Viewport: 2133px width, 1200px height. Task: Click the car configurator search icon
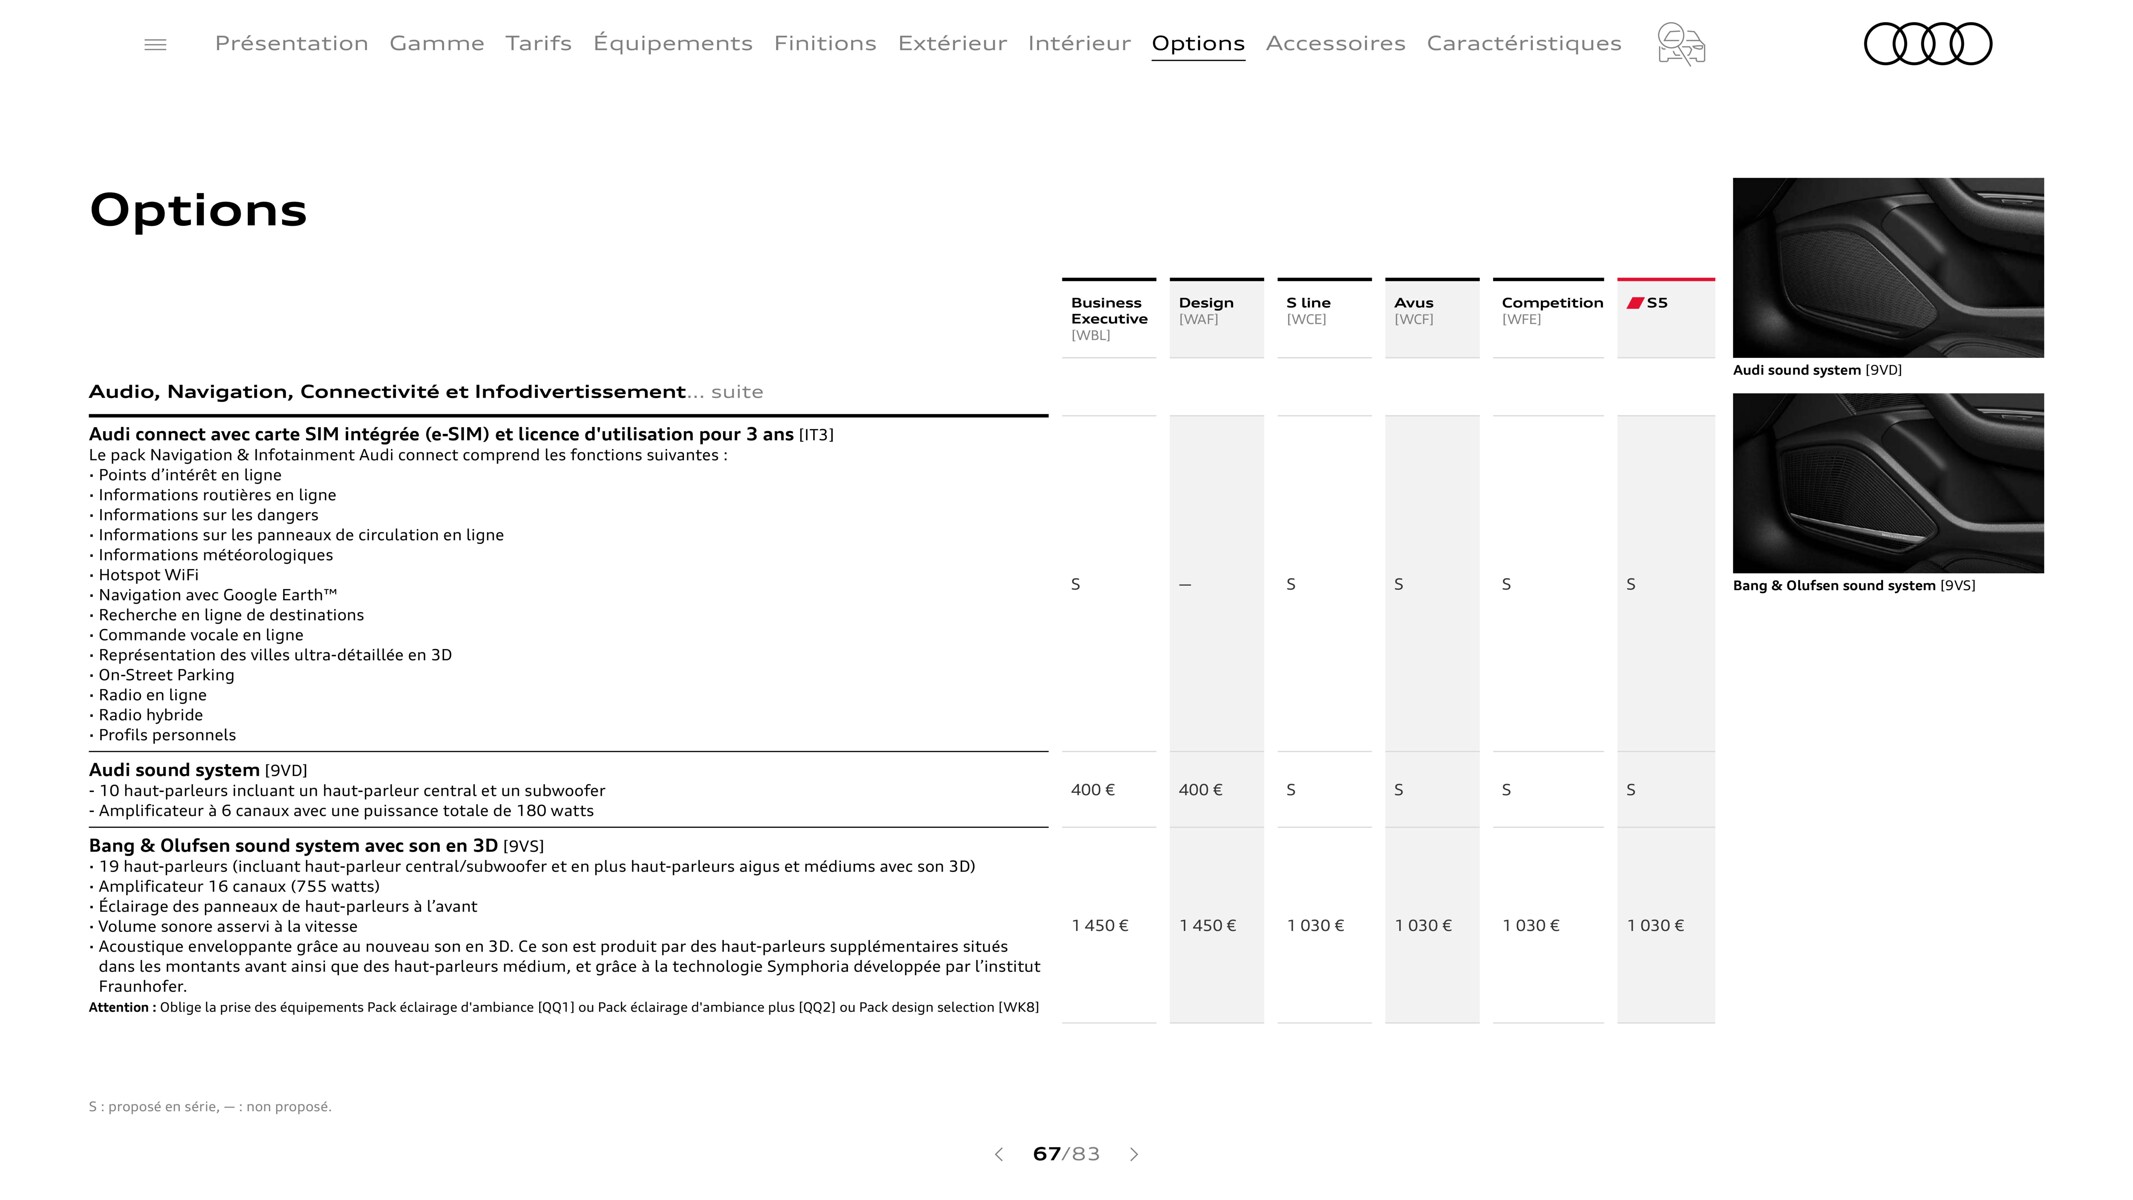click(1681, 44)
